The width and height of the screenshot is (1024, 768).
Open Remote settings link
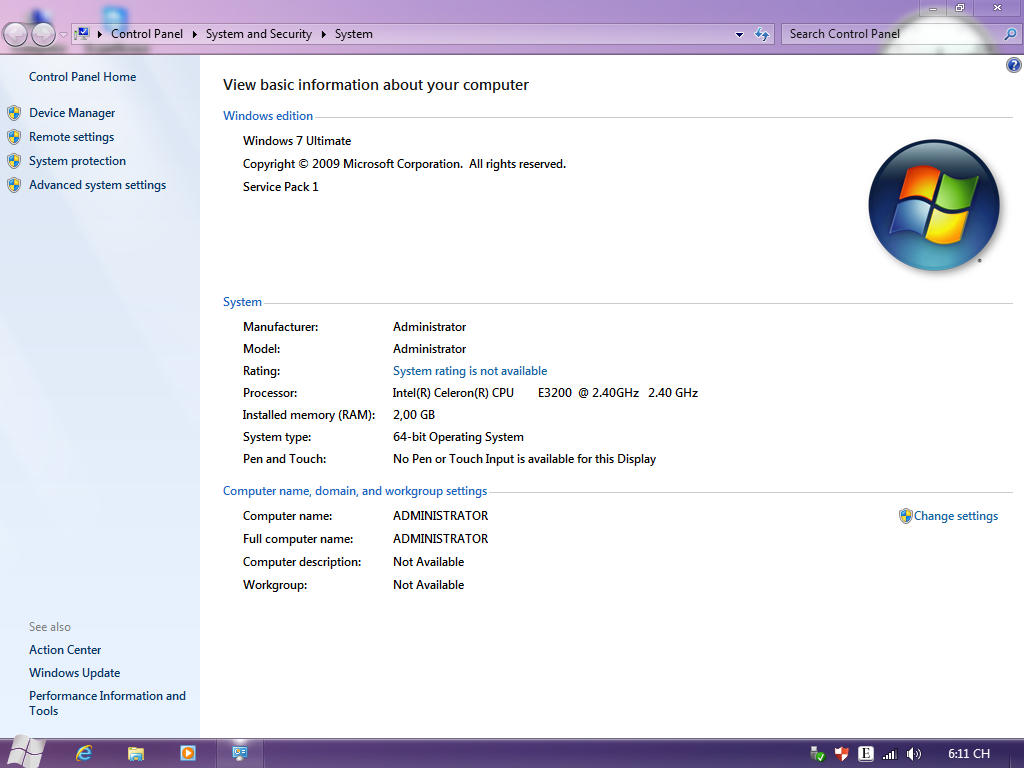[71, 137]
